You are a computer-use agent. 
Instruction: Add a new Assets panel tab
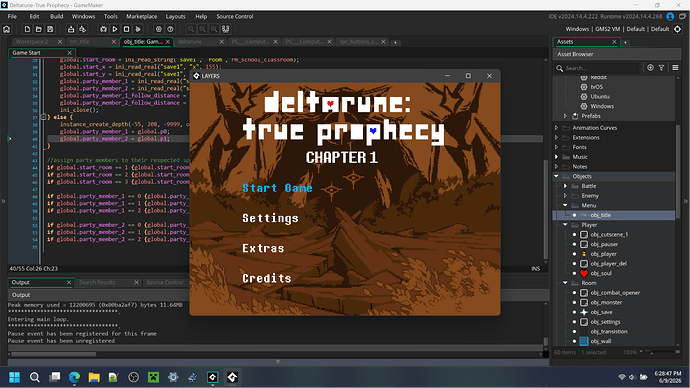[625, 42]
